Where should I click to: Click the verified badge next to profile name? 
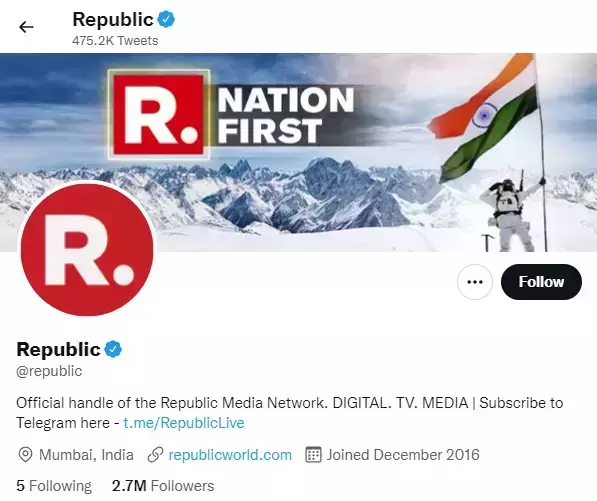click(x=113, y=349)
